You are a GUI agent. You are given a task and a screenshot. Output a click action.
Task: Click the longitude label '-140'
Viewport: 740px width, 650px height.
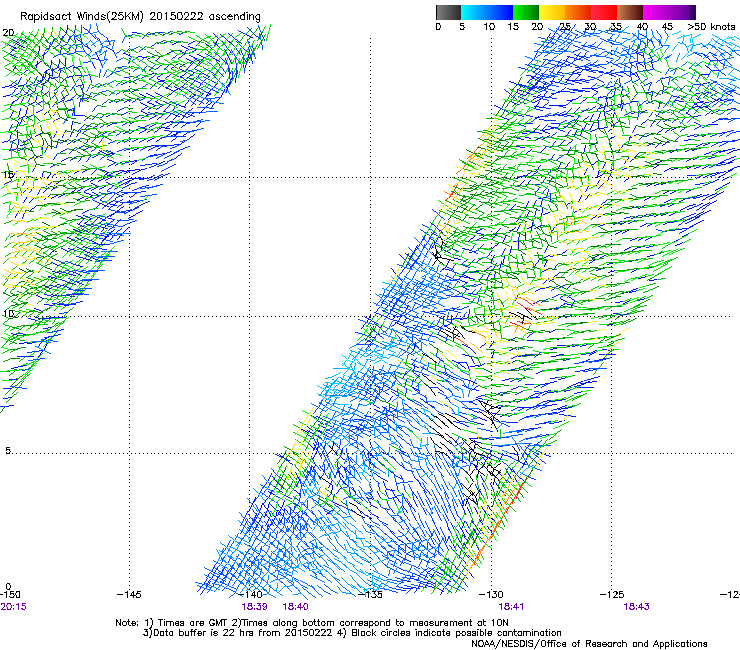[x=250, y=595]
